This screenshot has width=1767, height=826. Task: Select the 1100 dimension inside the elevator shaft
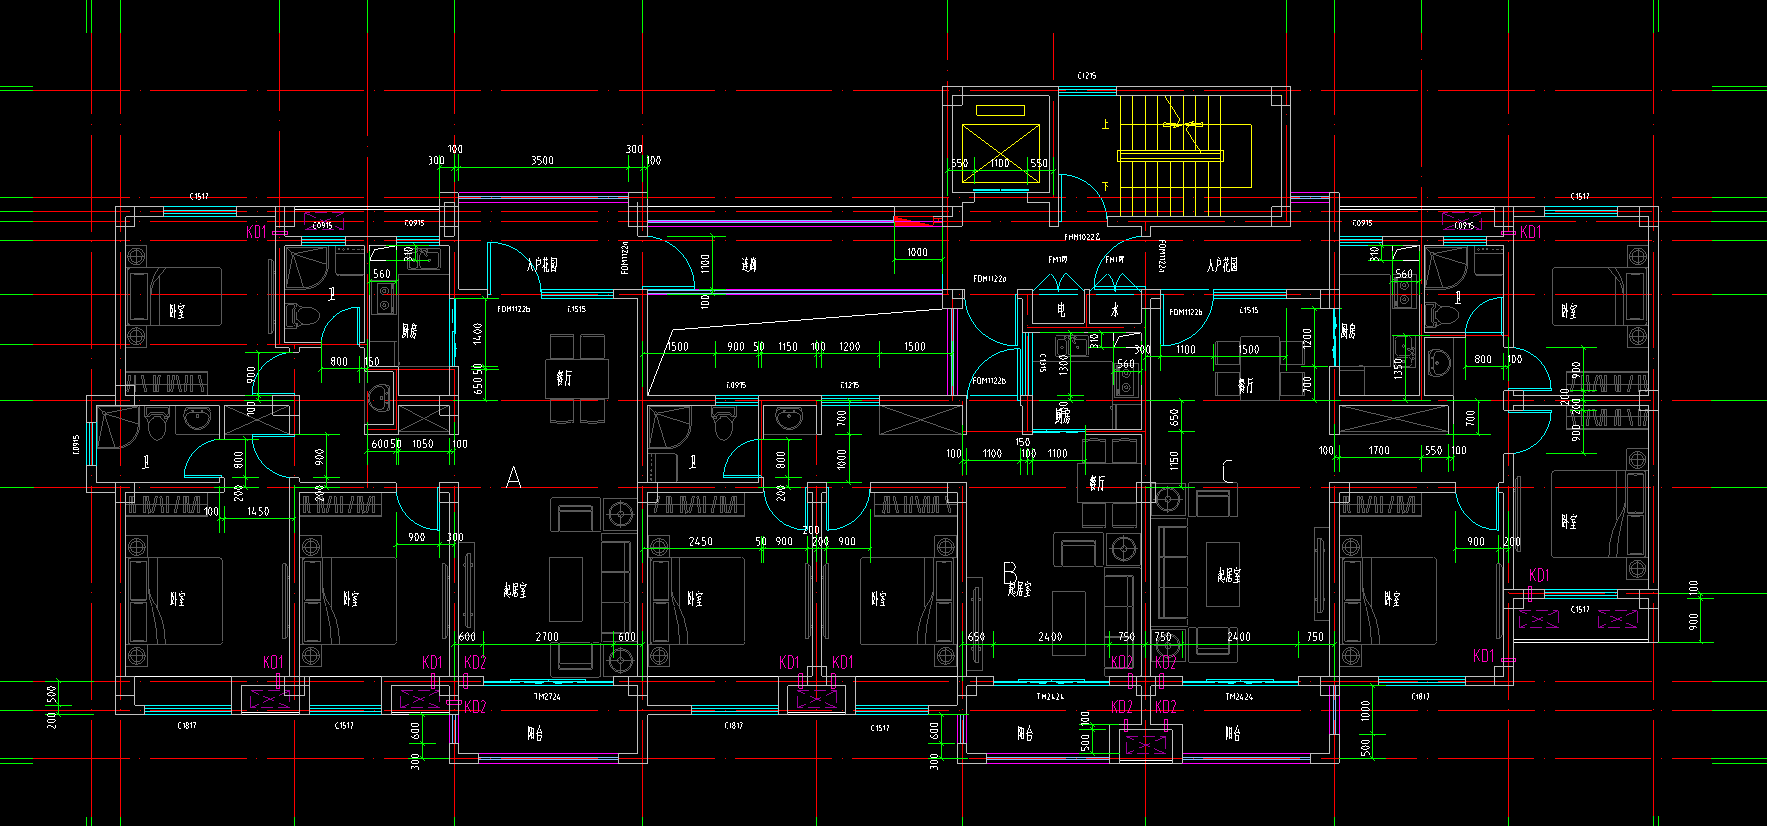coord(1000,163)
